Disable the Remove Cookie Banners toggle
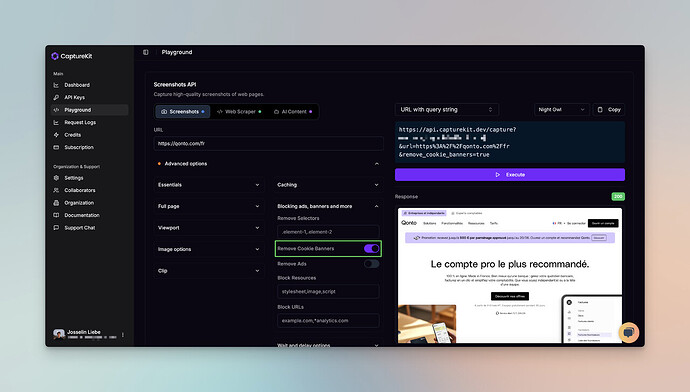 click(371, 249)
